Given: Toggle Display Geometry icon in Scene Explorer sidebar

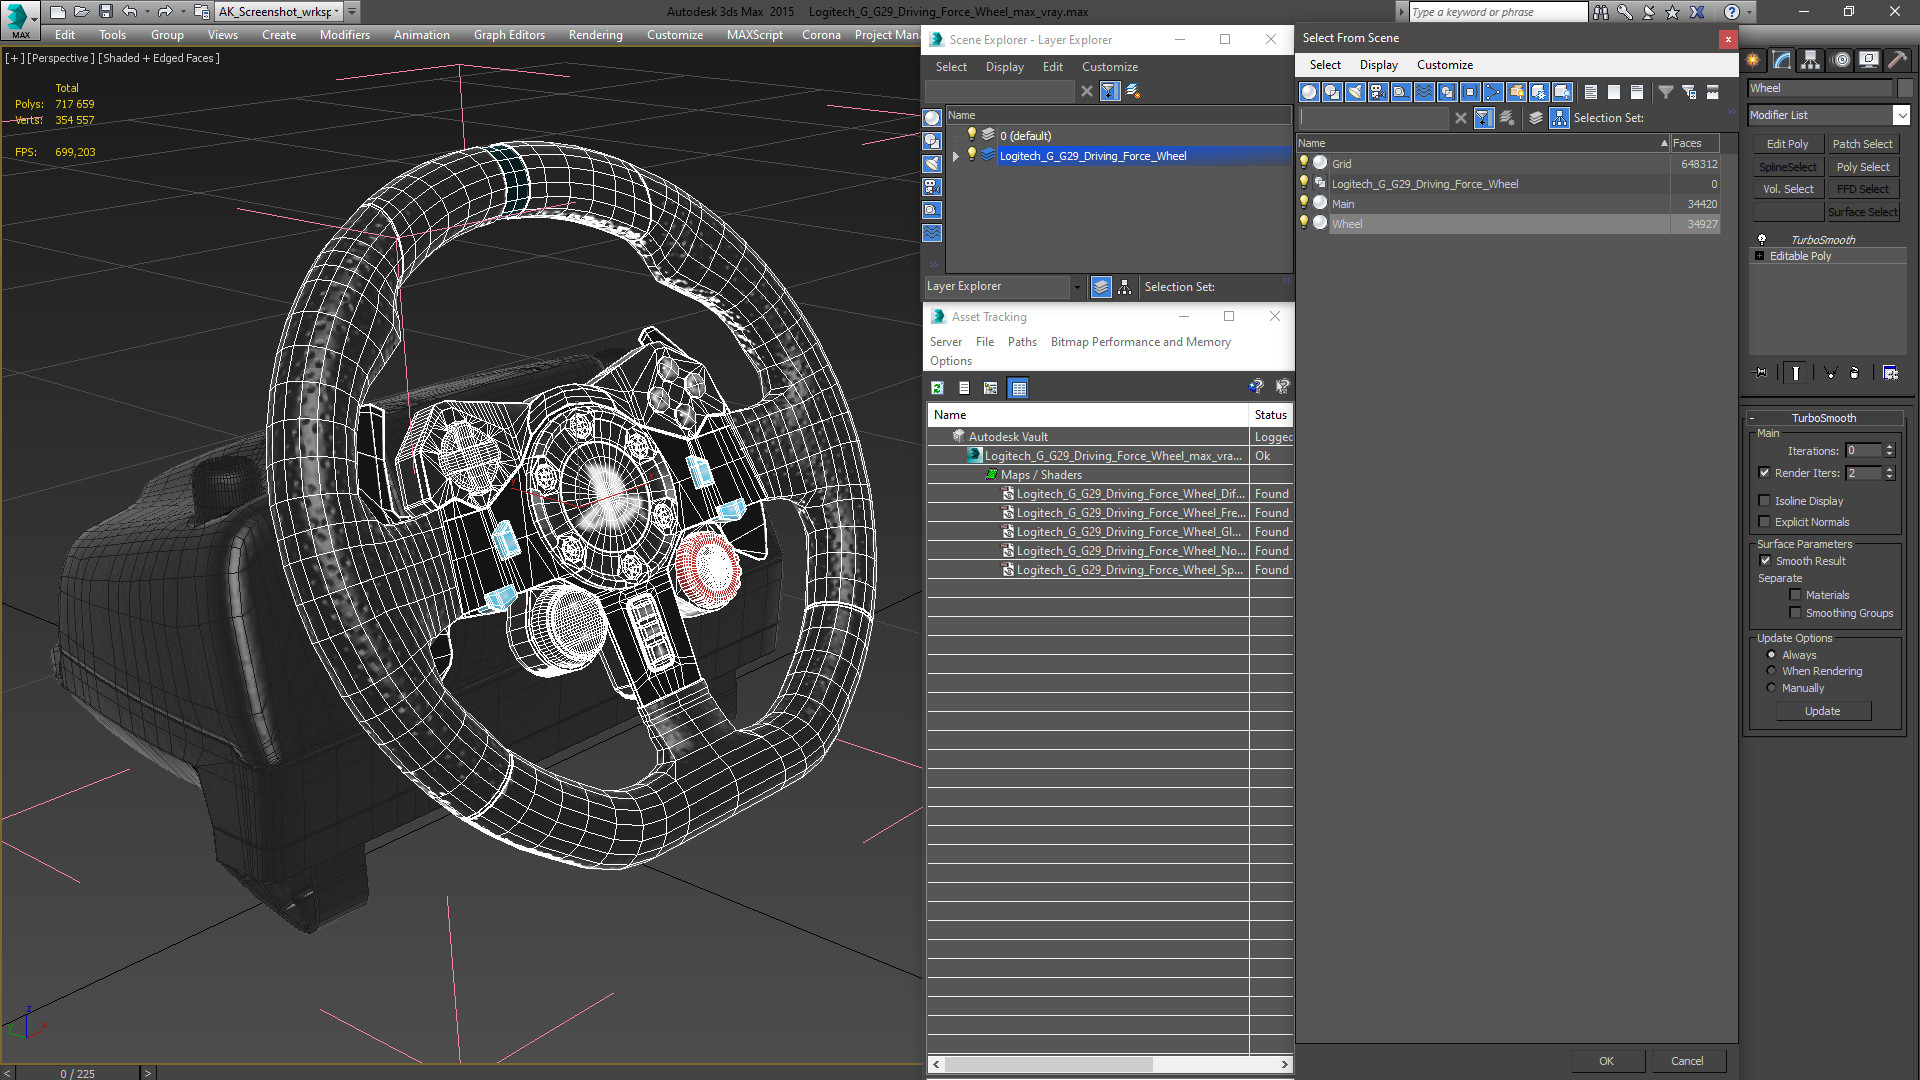Looking at the screenshot, I should (x=932, y=118).
